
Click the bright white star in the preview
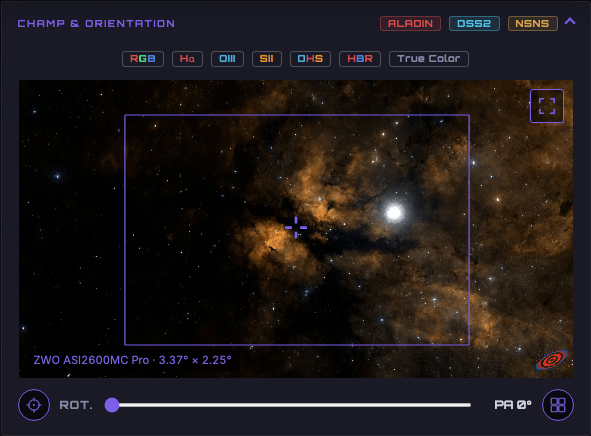click(x=394, y=212)
